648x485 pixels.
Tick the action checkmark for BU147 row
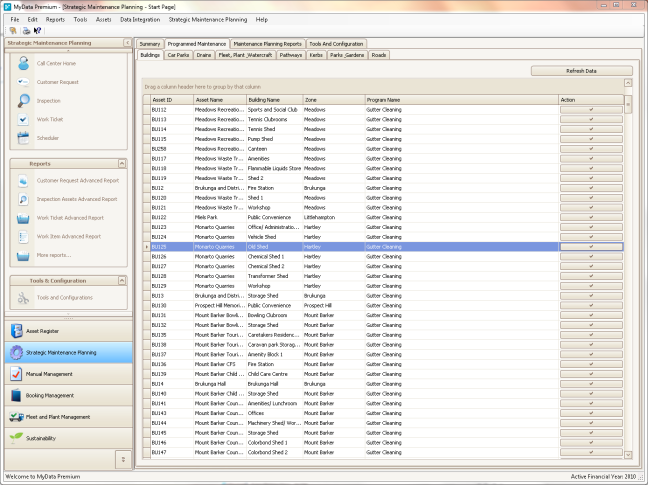tap(591, 452)
